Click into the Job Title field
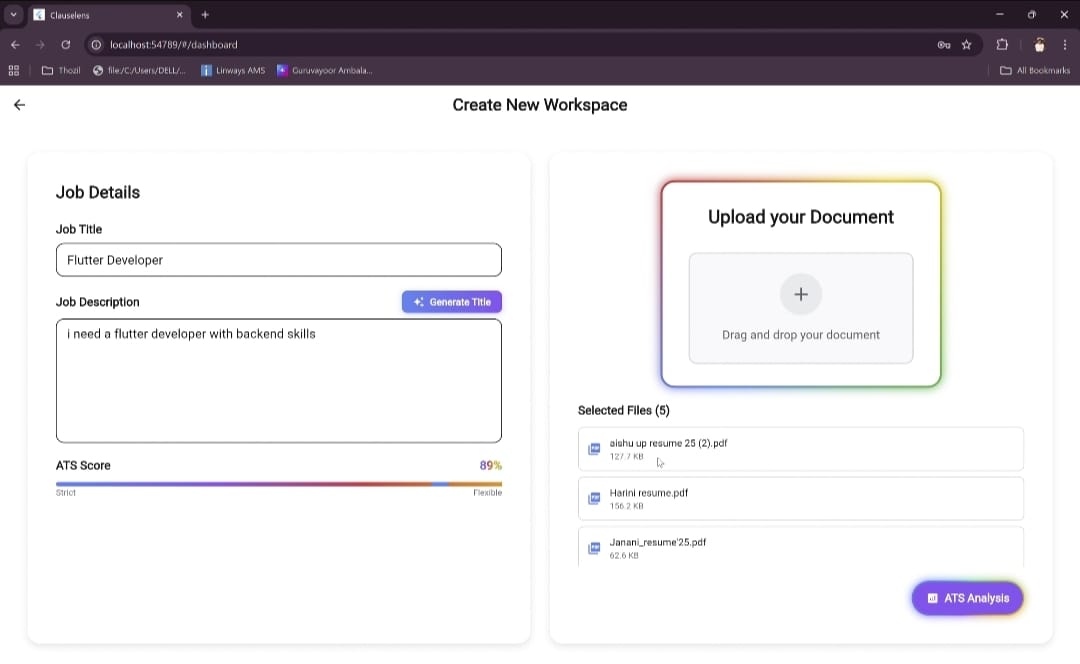This screenshot has width=1080, height=664. click(x=279, y=260)
